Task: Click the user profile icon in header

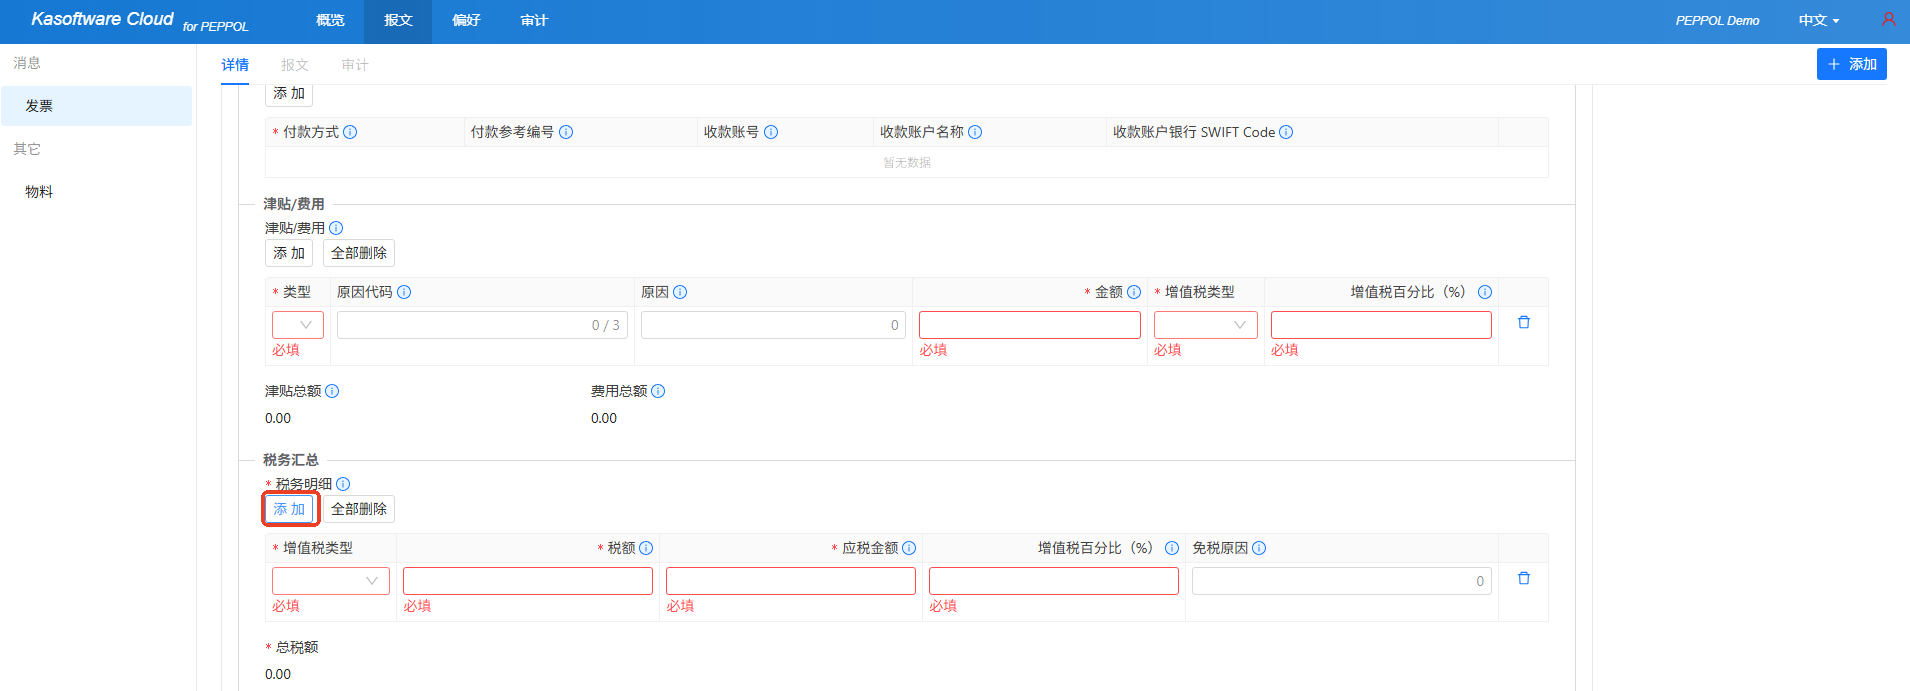Action: click(x=1888, y=20)
